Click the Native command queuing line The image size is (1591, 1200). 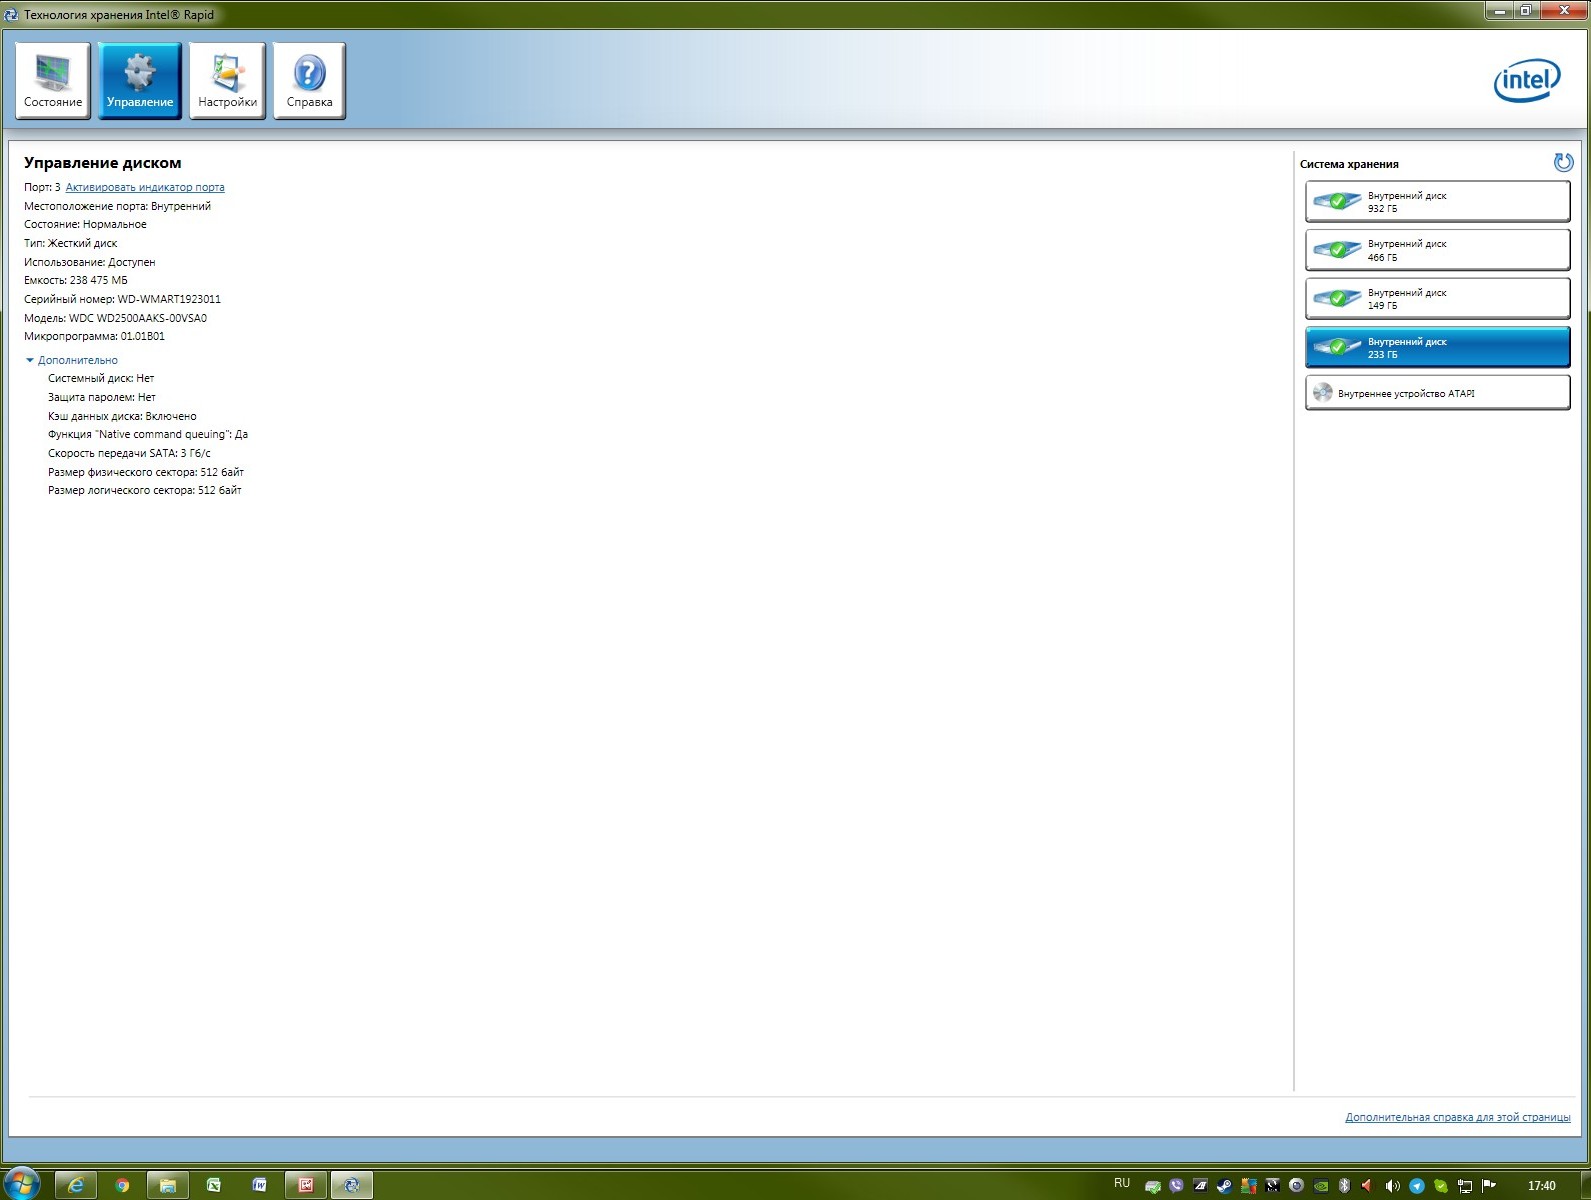148,434
